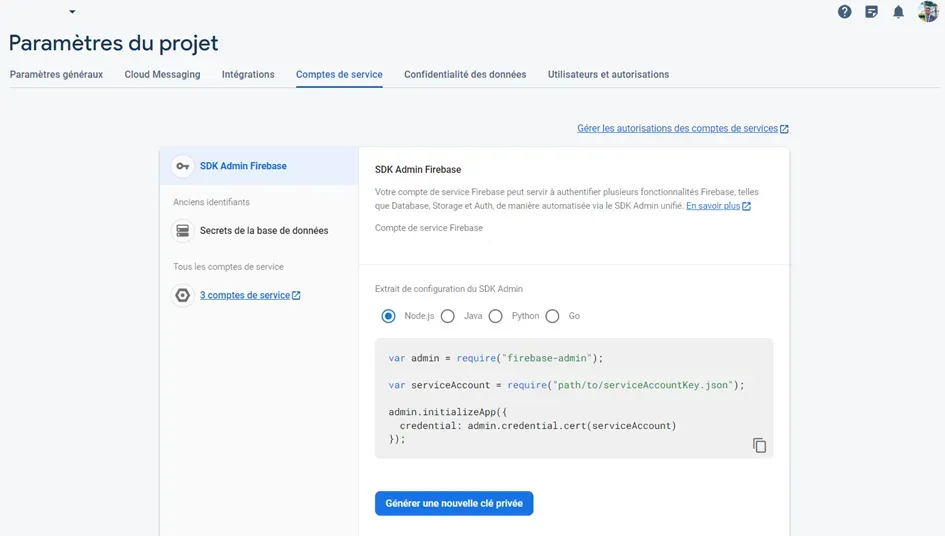
Task: Copy the code snippet with the copy icon
Action: (x=759, y=445)
